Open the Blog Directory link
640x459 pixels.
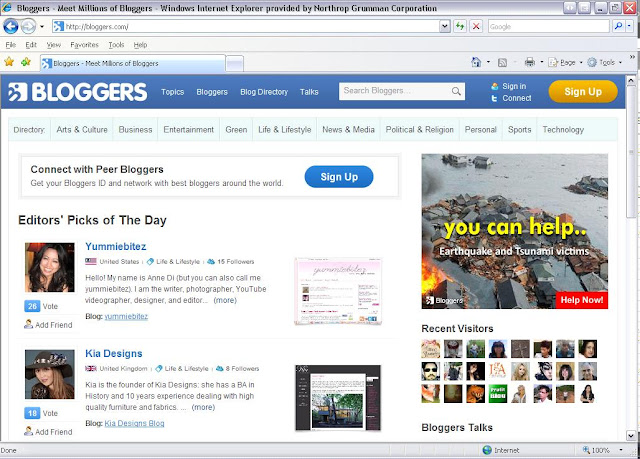coord(264,92)
